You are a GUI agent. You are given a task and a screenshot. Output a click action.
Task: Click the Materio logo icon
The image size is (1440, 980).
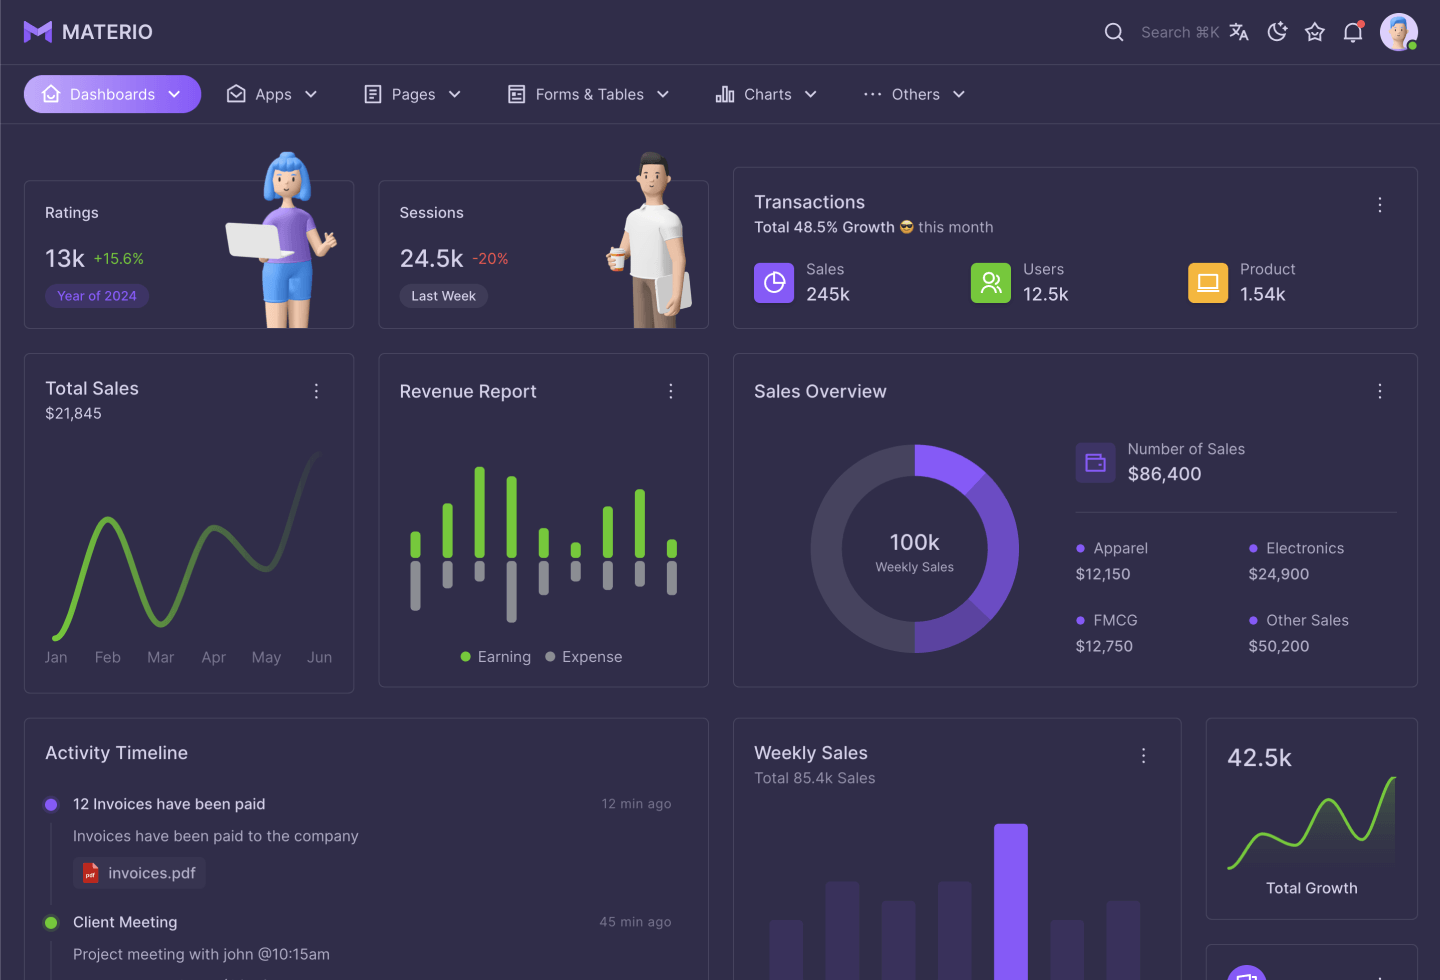point(38,32)
